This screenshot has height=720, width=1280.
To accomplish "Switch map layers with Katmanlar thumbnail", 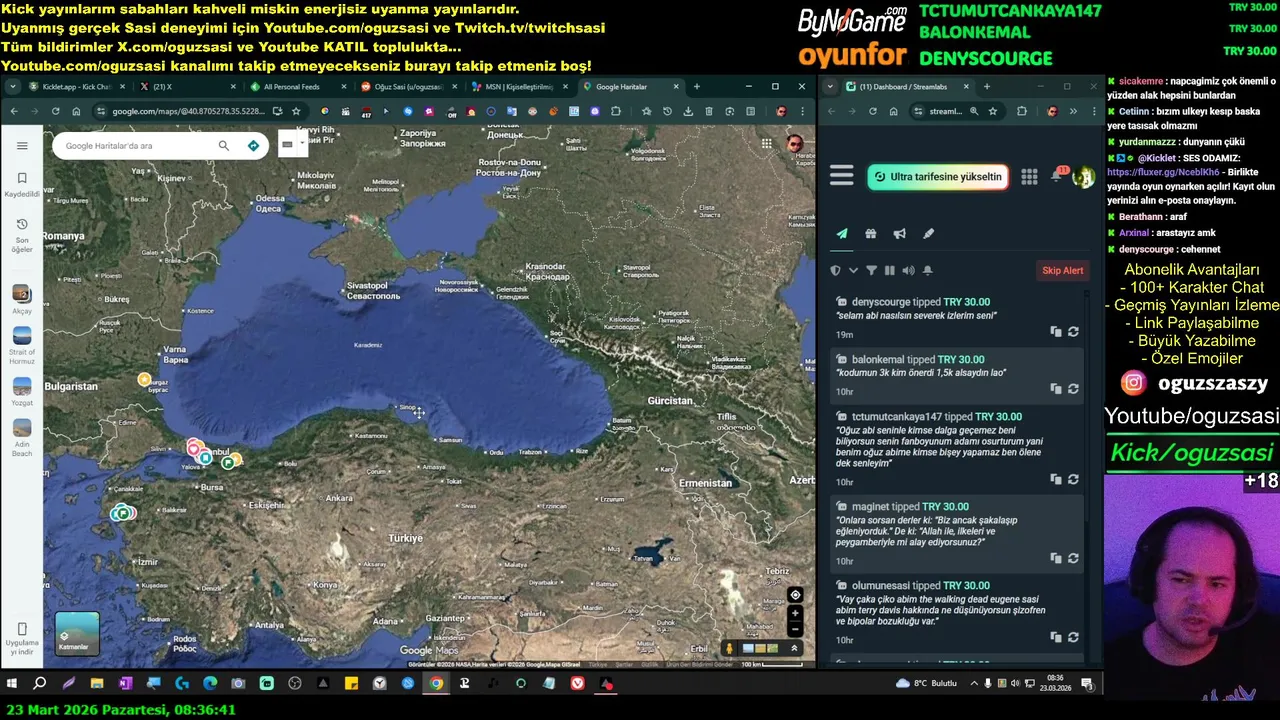I will coord(77,633).
